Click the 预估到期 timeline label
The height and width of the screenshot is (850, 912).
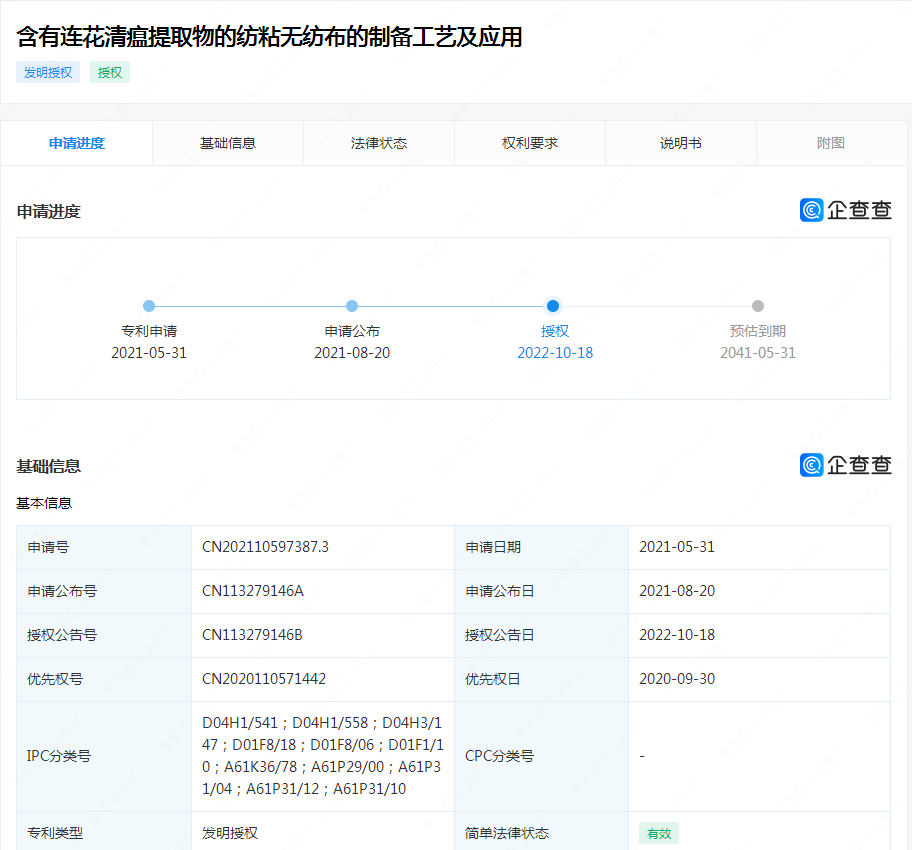[758, 331]
